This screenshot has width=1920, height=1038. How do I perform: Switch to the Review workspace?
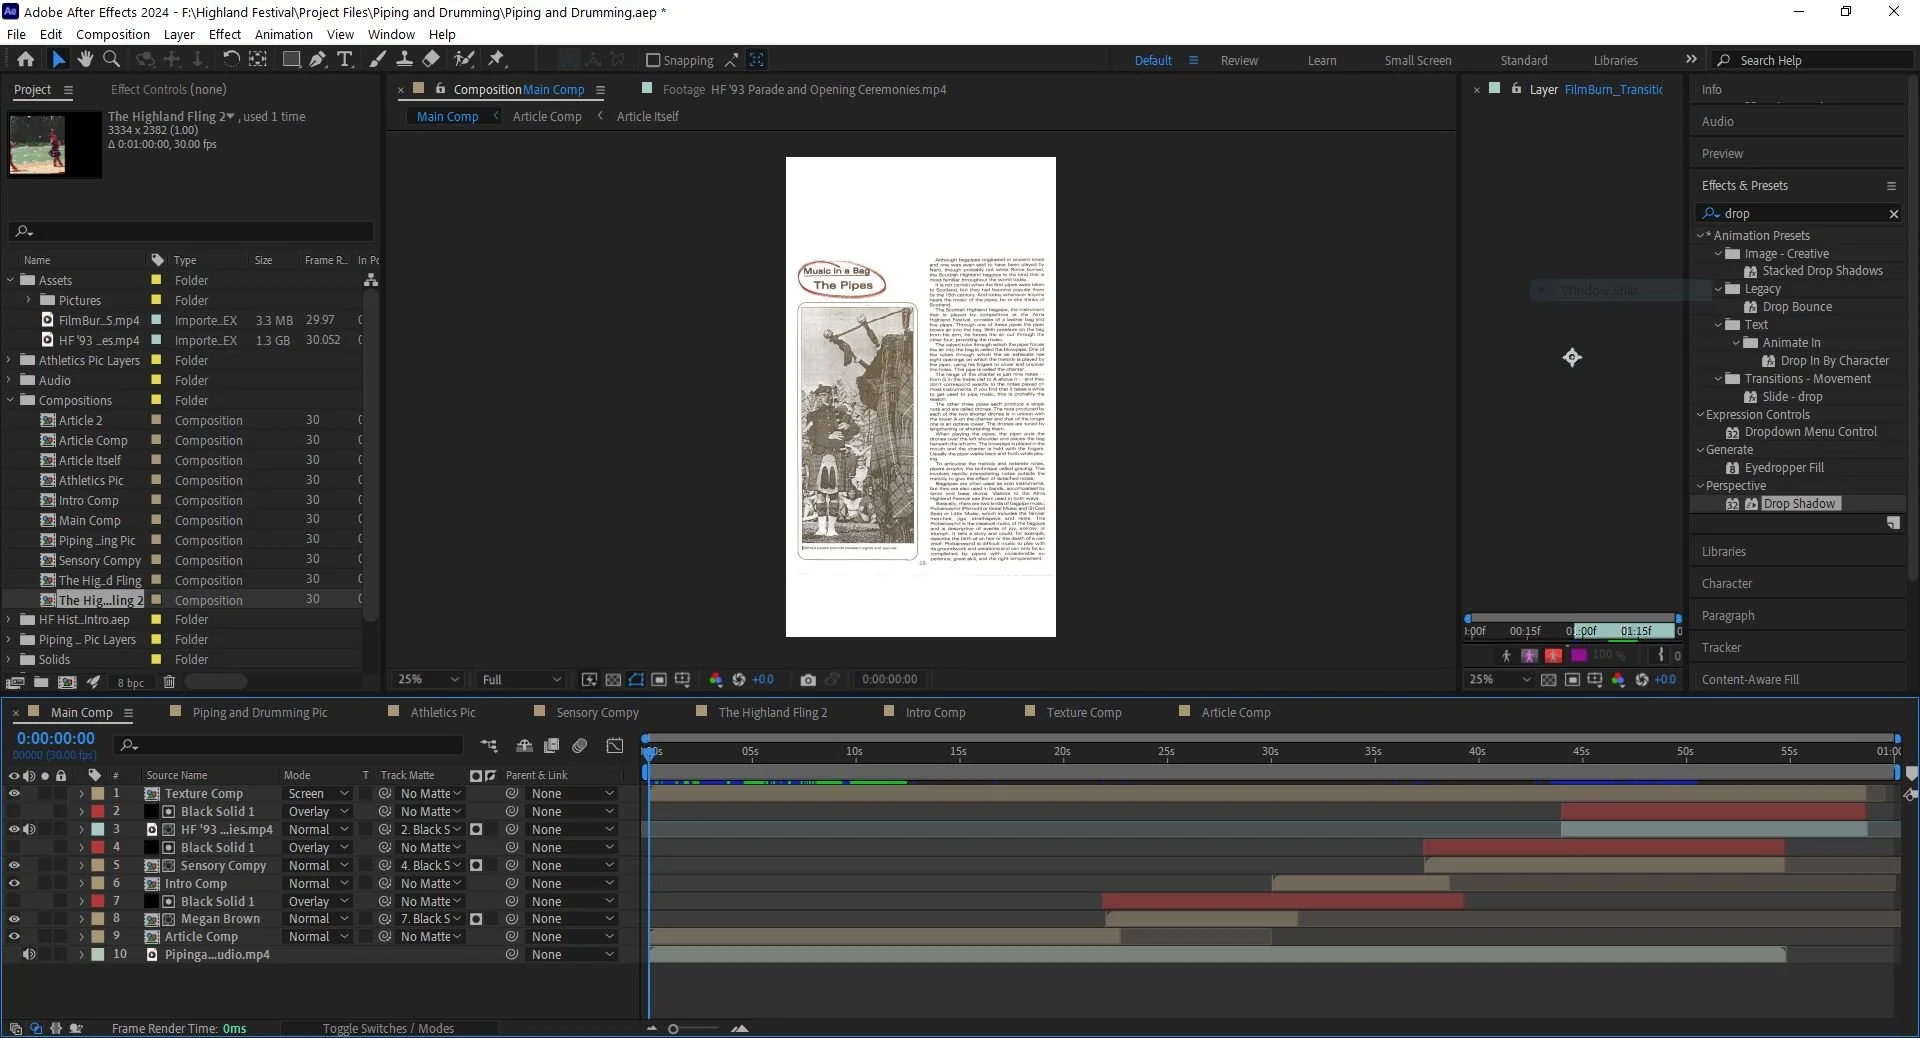click(x=1239, y=61)
